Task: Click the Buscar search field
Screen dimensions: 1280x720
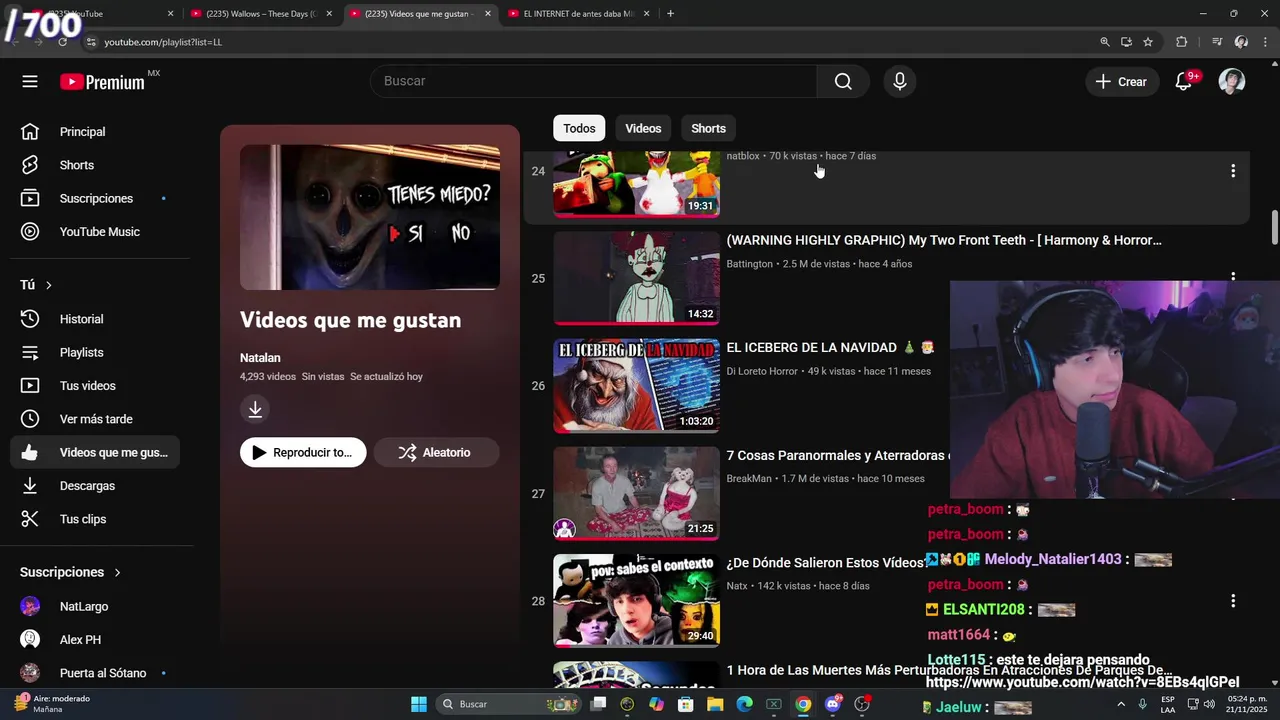Action: click(595, 81)
